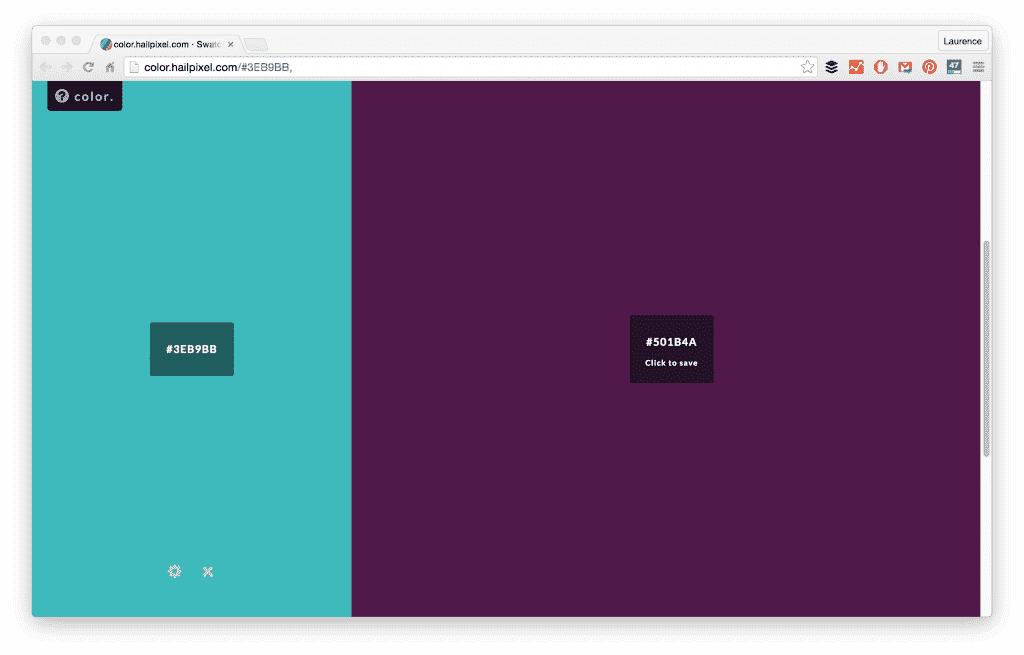Open the Gmail extension icon
Image resolution: width=1024 pixels, height=655 pixels.
tap(905, 66)
